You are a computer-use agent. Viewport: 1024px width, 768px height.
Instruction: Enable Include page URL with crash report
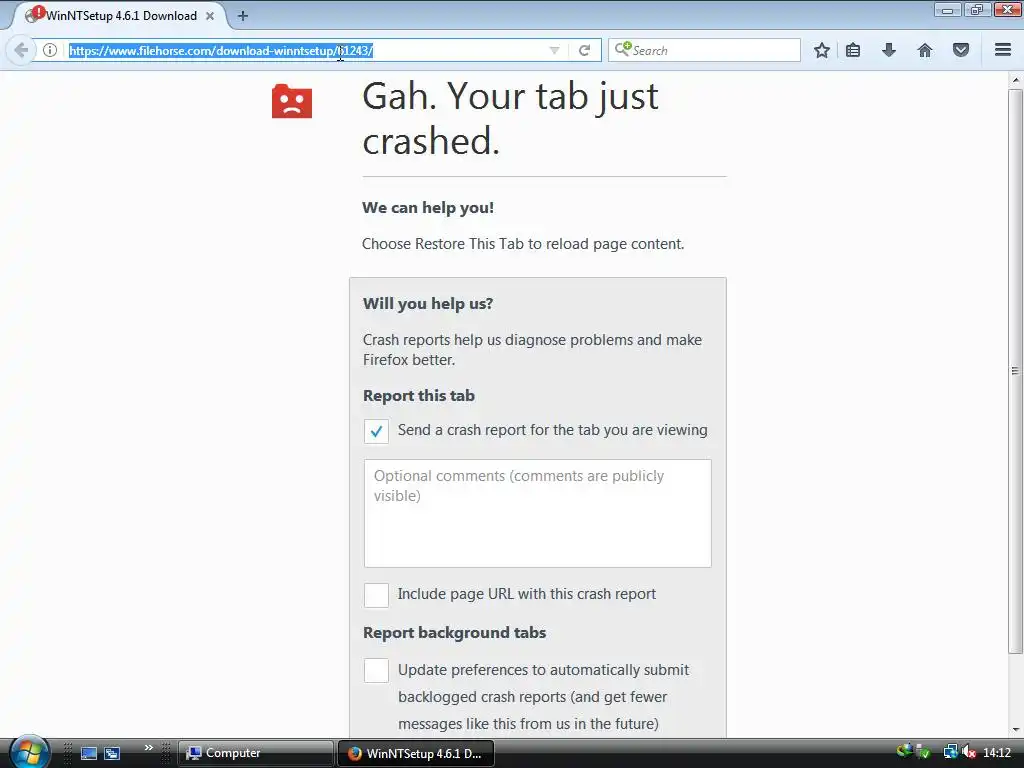[376, 595]
